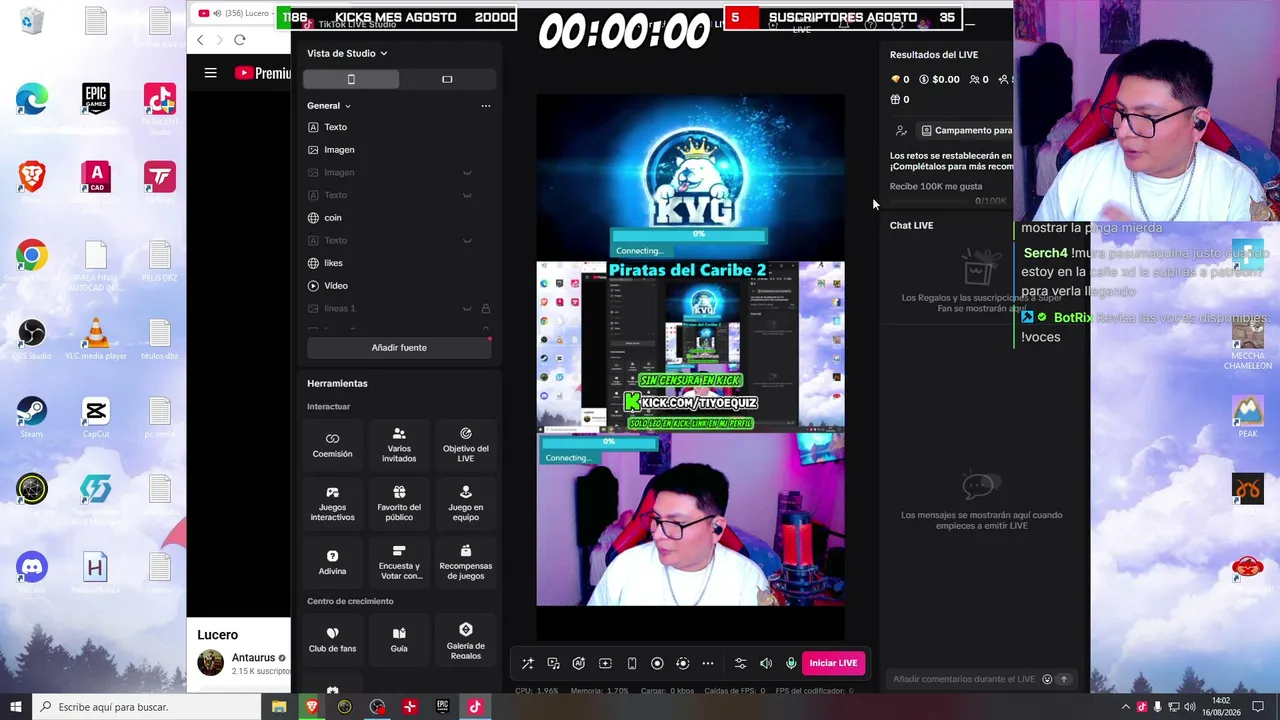Open Encuesta y Votar tool
Screen dimensions: 1280x720
pos(399,563)
